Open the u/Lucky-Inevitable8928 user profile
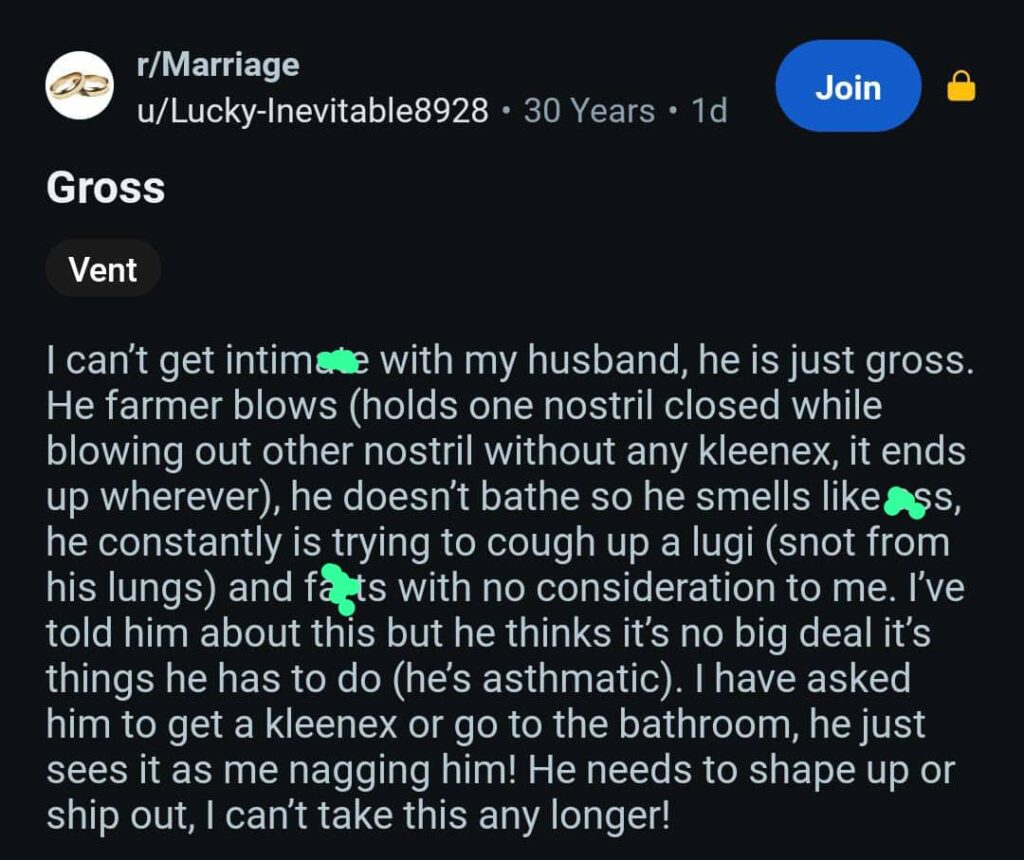 point(312,110)
